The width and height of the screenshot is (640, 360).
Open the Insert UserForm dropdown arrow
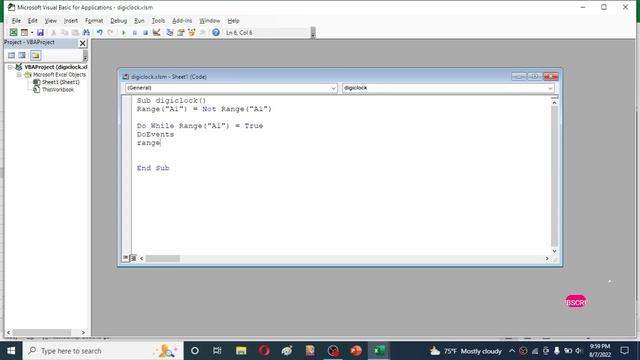click(x=31, y=33)
